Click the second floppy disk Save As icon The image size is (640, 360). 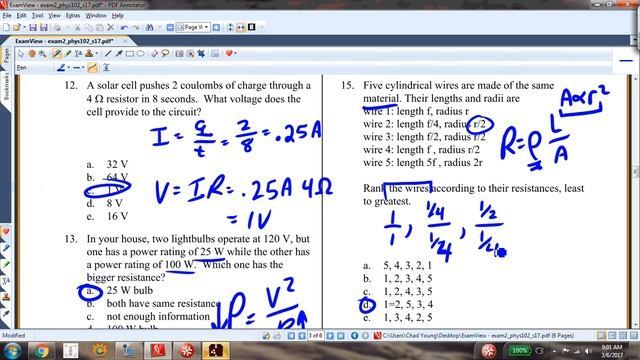tap(43, 27)
